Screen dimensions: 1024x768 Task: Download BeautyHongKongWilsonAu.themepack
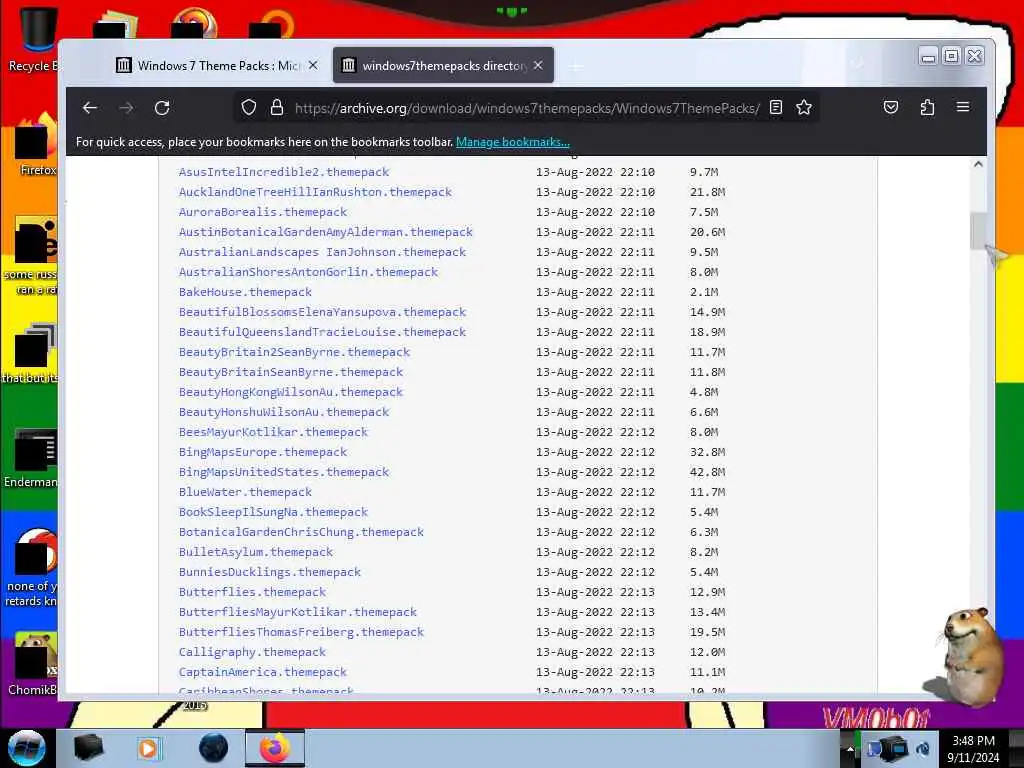pyautogui.click(x=291, y=392)
